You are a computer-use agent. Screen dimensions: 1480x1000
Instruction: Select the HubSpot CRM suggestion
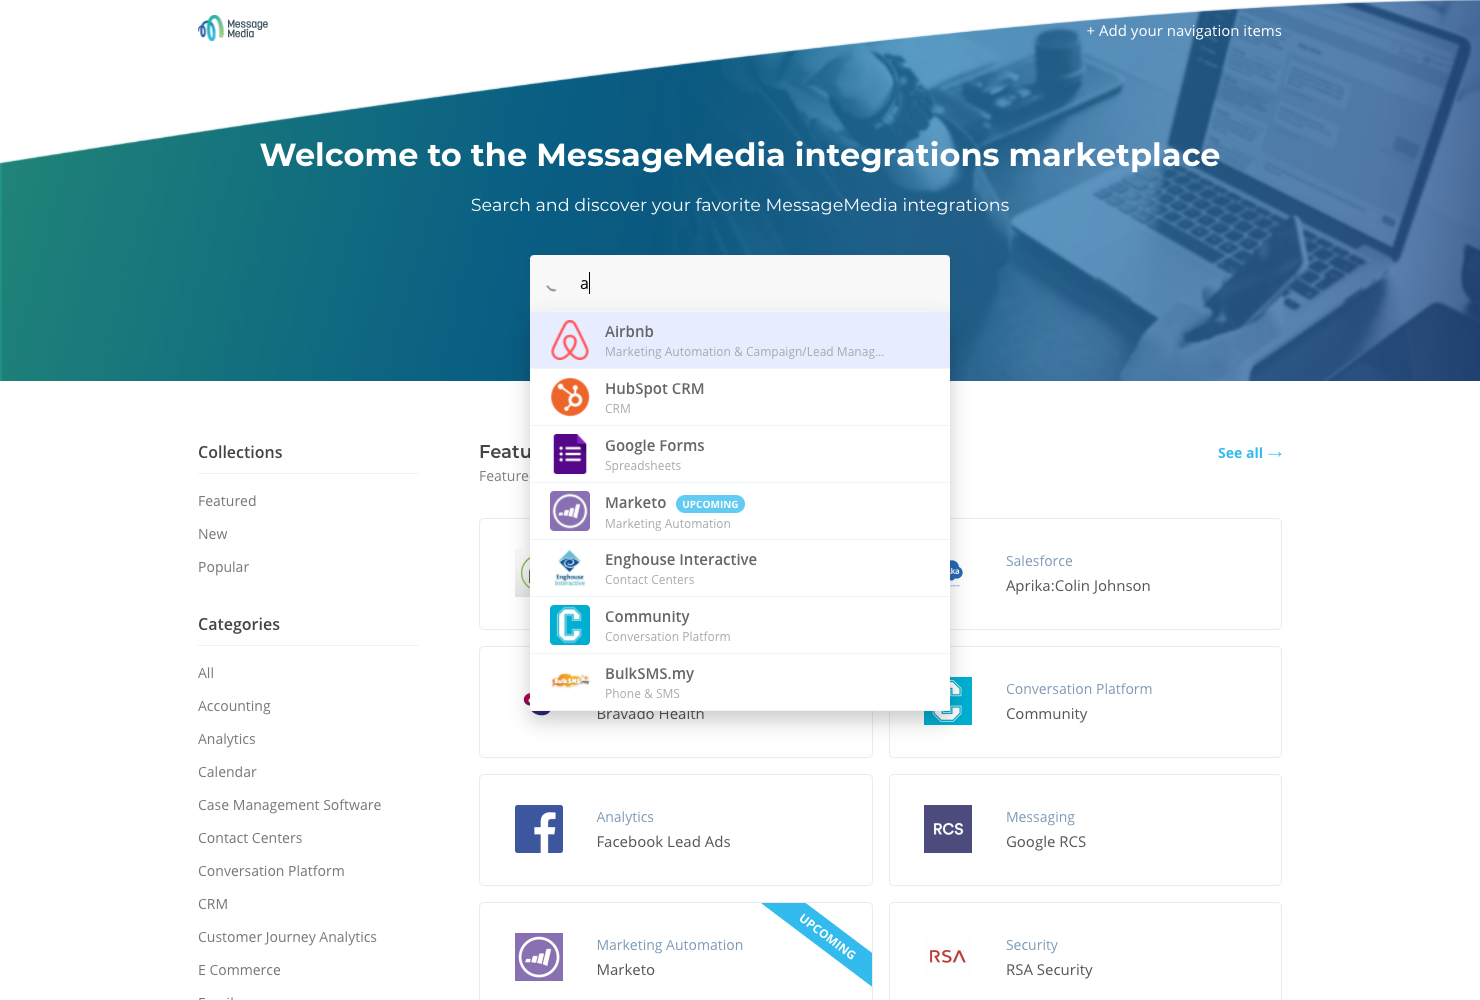[x=740, y=397]
